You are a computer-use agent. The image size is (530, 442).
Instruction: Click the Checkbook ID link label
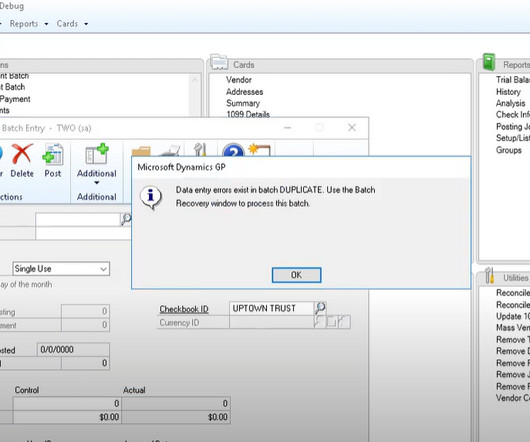184,309
